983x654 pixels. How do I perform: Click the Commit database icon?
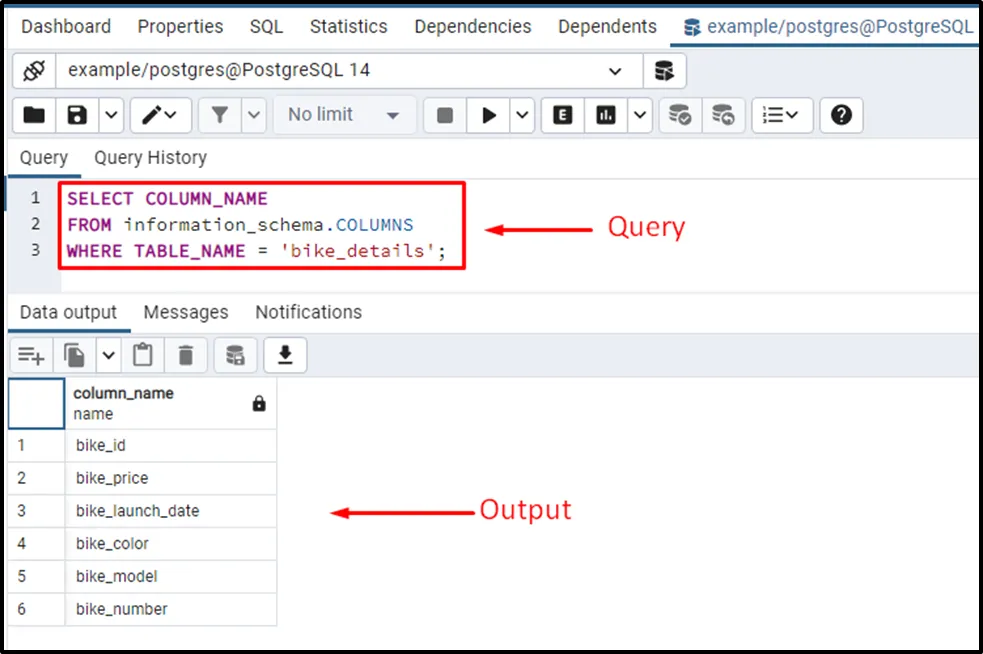click(x=680, y=115)
